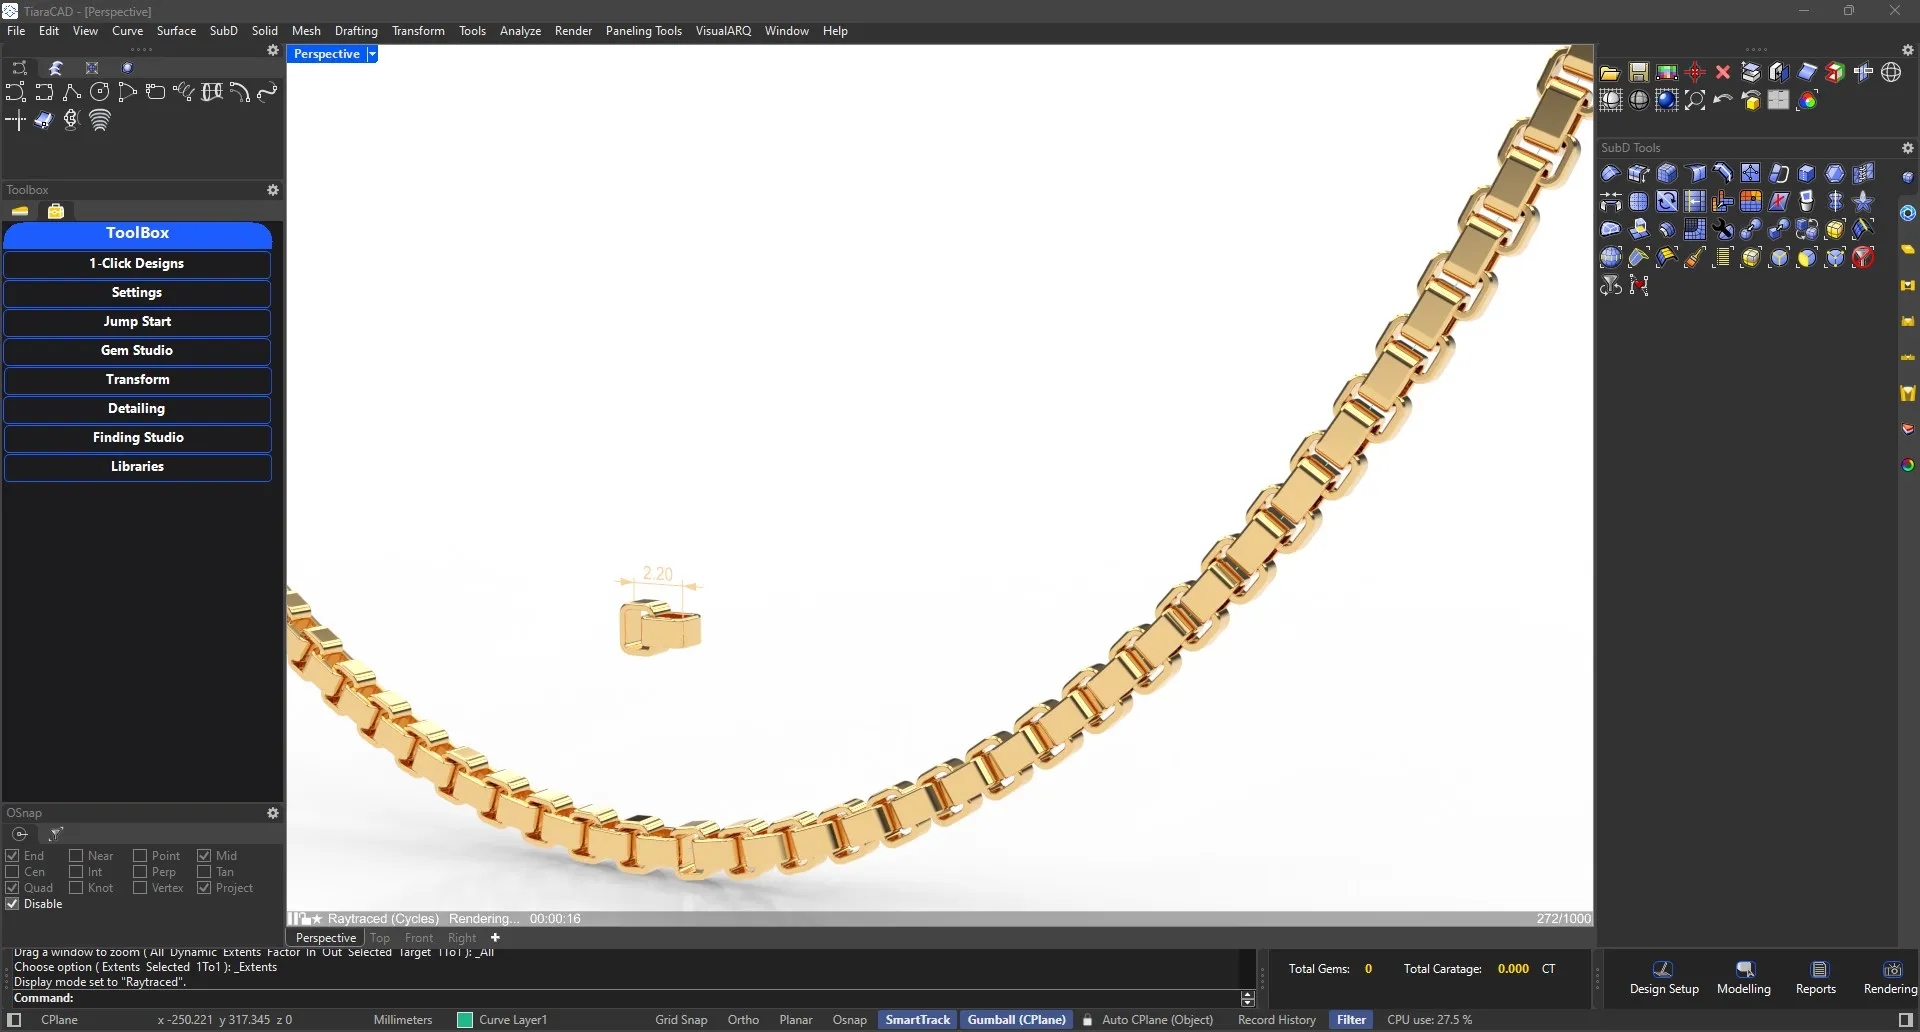Click the Finding Studio button
The width and height of the screenshot is (1920, 1032).
137,438
